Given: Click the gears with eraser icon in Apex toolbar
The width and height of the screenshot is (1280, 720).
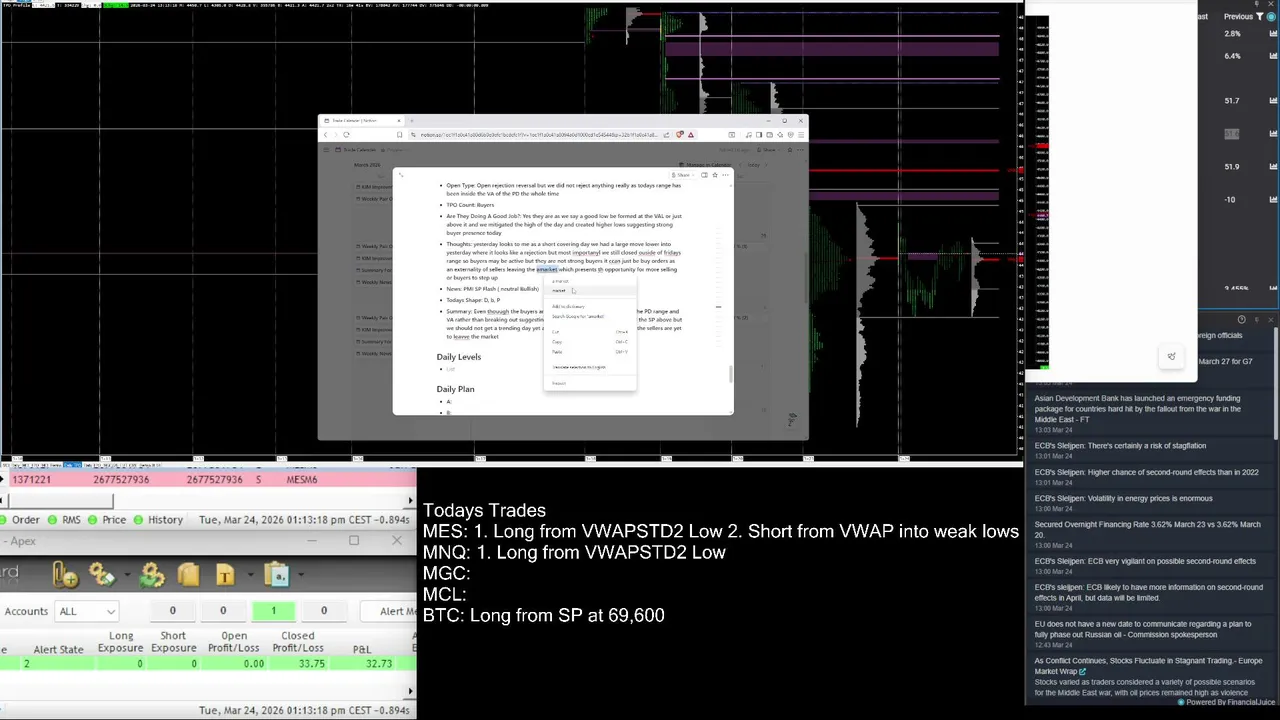Looking at the screenshot, I should (x=102, y=574).
